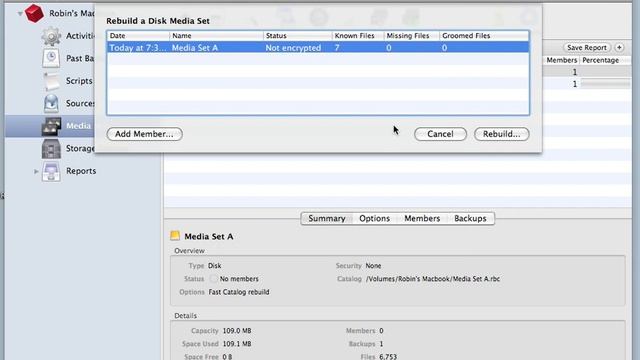
Task: Sort by the Date column header
Action: (138, 36)
